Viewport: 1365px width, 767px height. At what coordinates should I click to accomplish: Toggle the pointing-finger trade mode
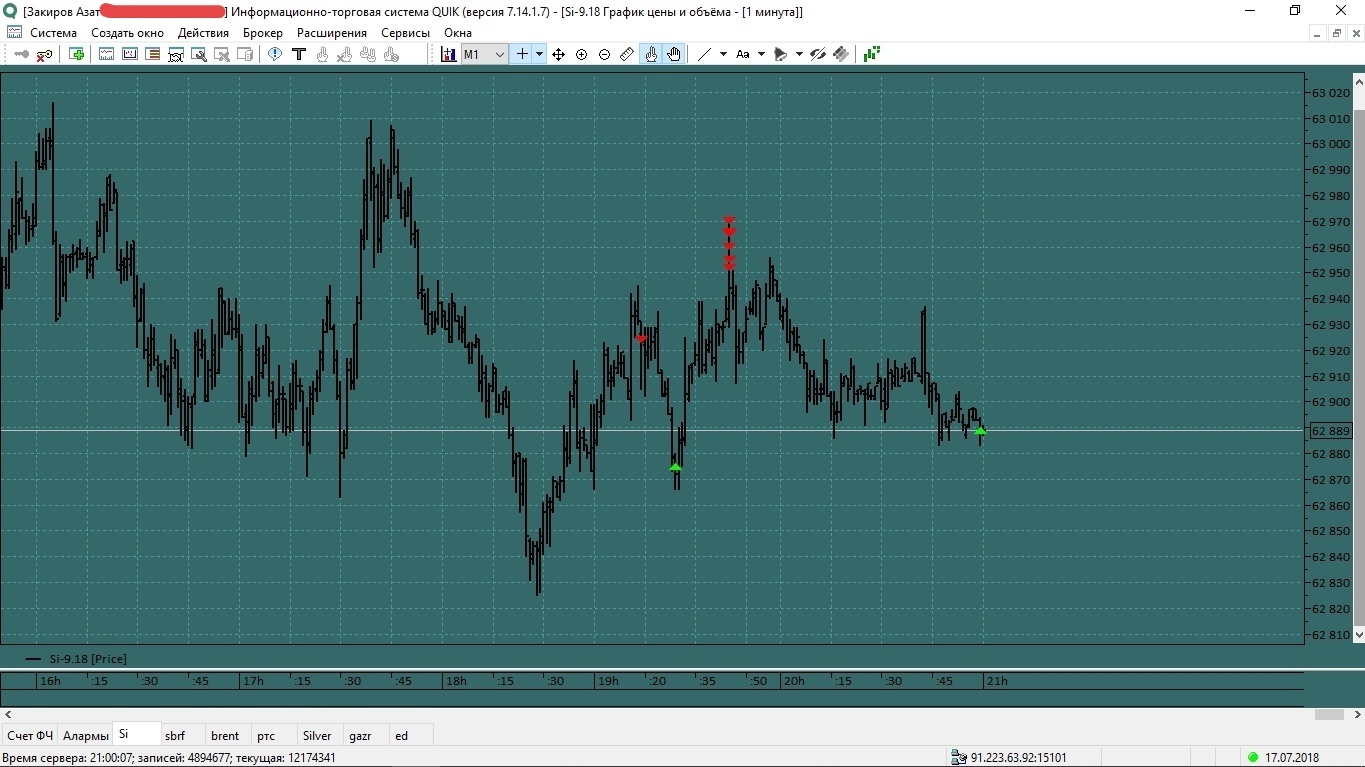[651, 54]
